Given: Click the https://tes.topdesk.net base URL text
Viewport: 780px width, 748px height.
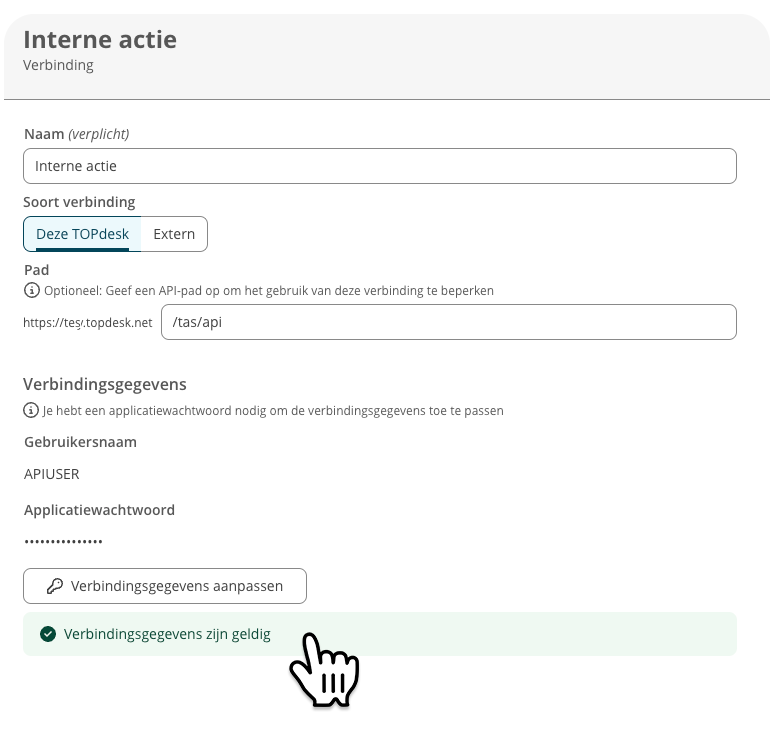Looking at the screenshot, I should pyautogui.click(x=88, y=323).
